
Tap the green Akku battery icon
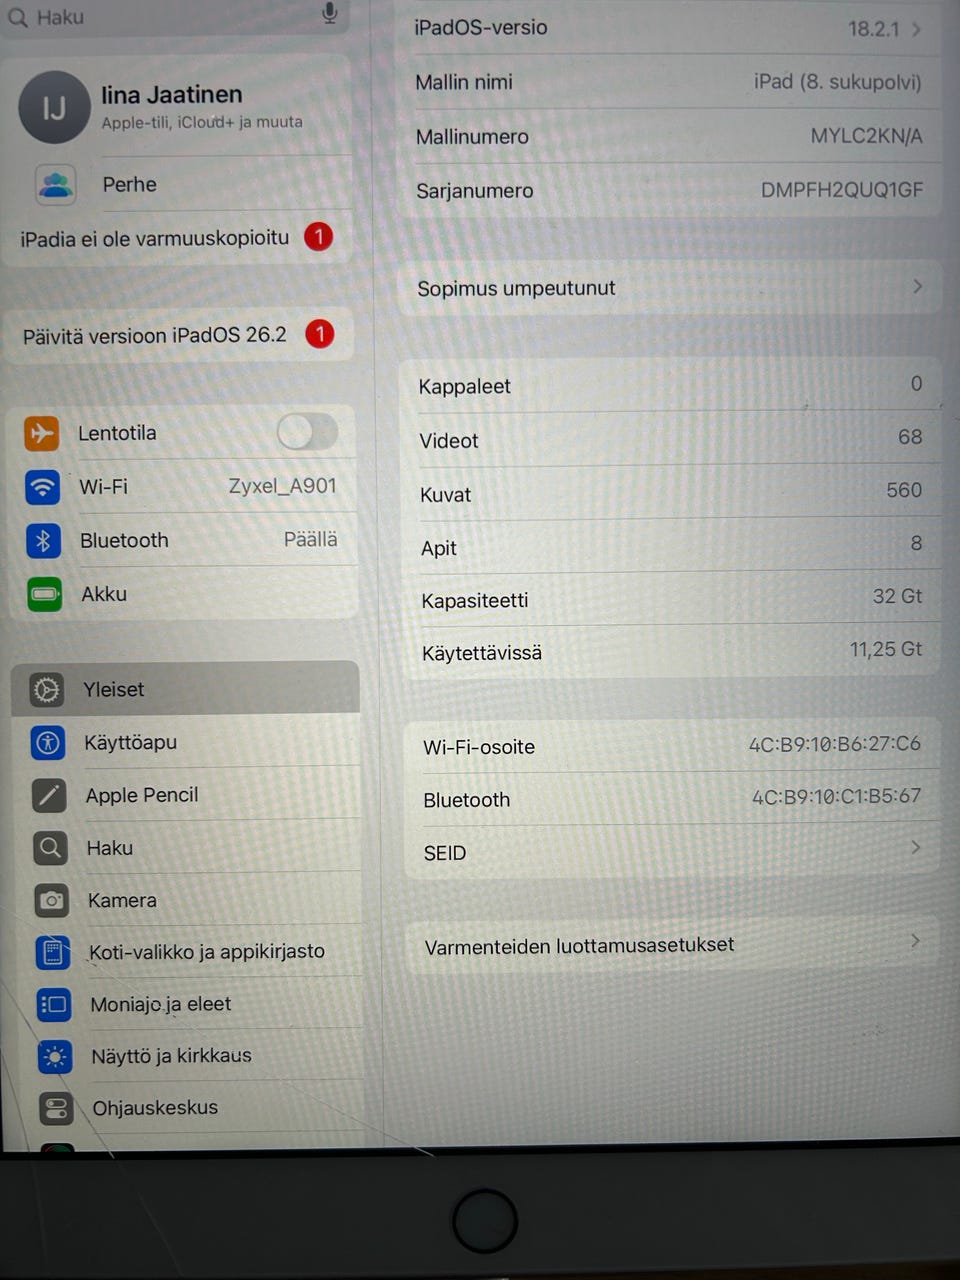[x=44, y=595]
